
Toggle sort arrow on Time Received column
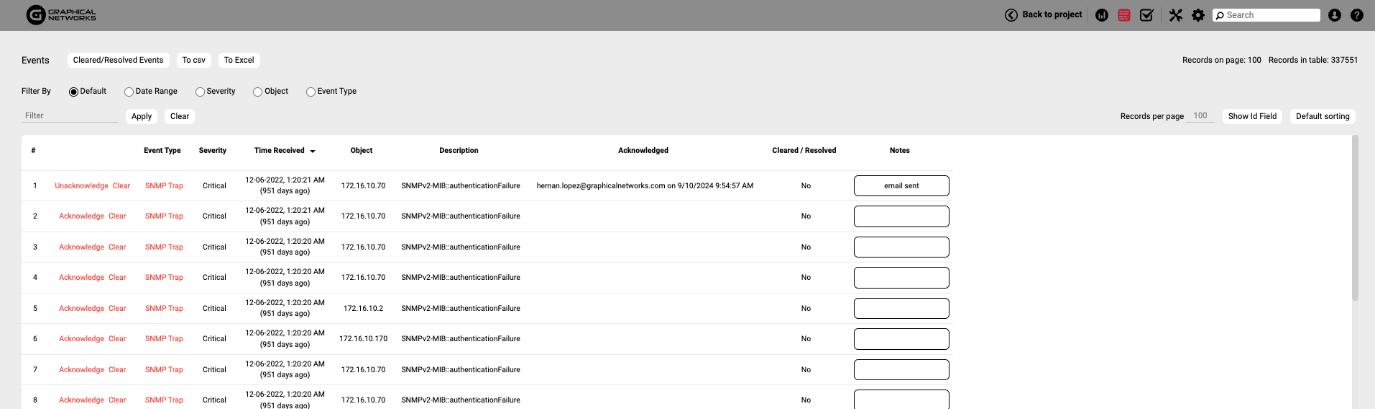[312, 151]
